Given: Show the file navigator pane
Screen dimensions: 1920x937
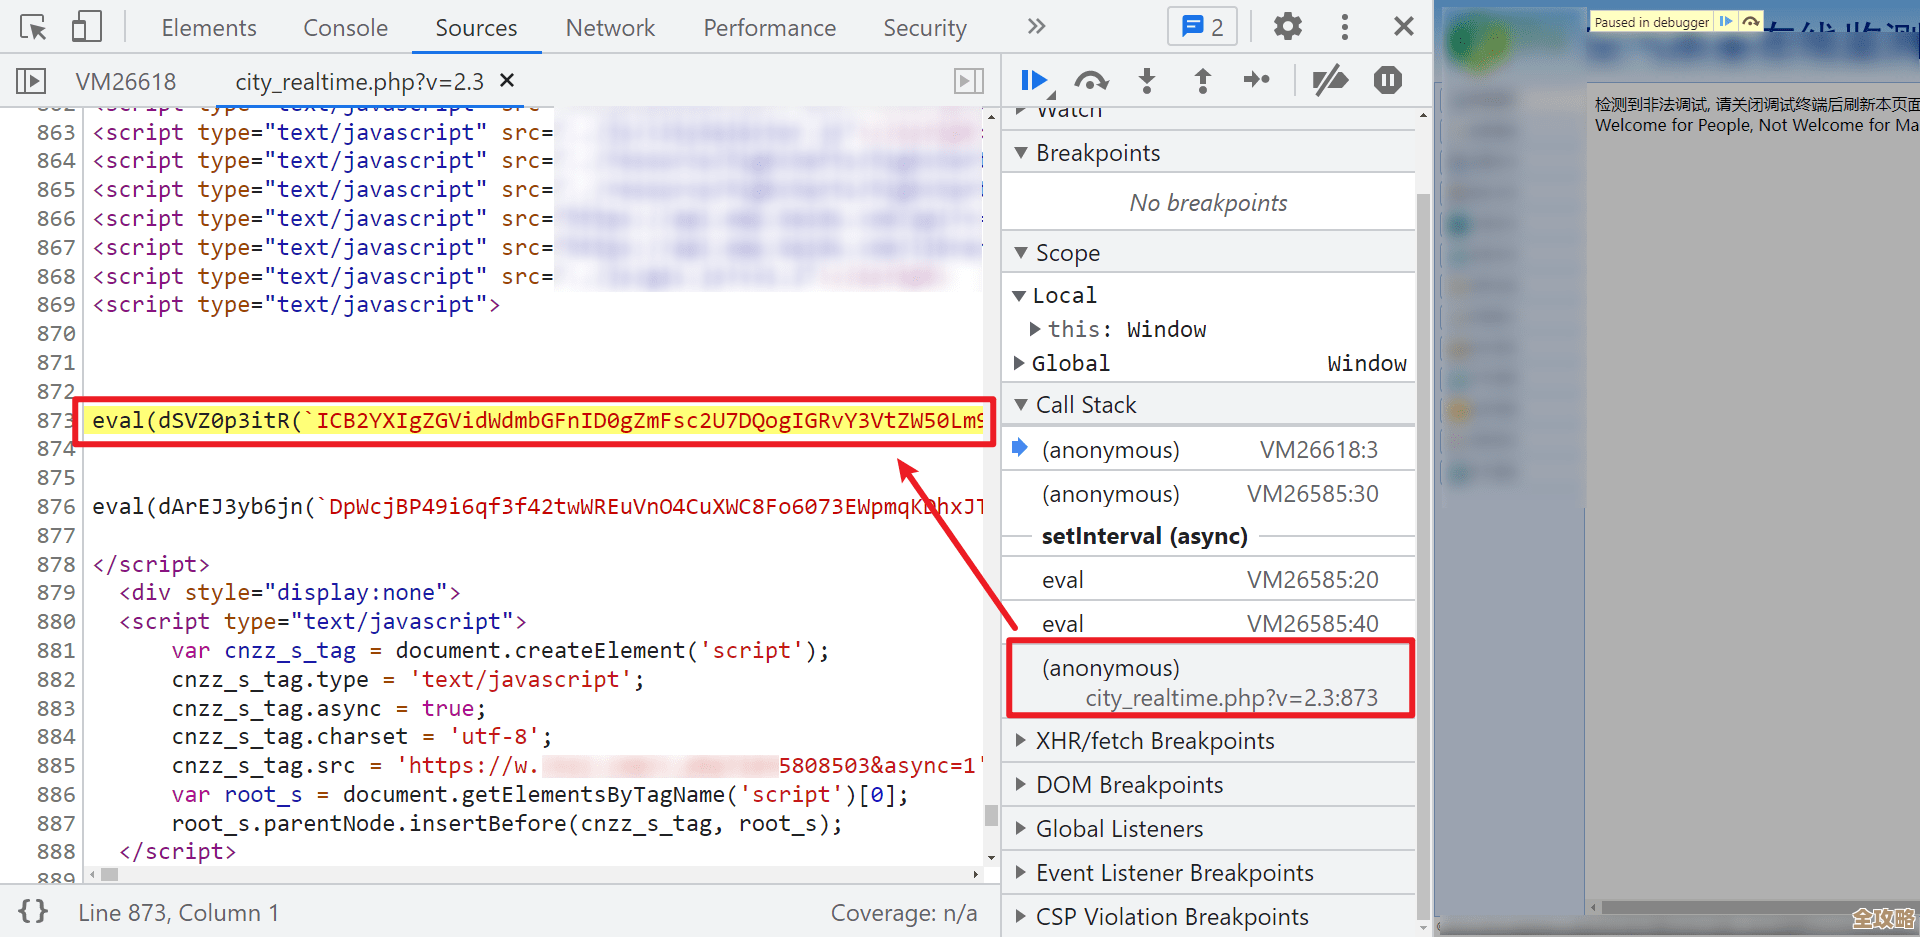Looking at the screenshot, I should 31,81.
